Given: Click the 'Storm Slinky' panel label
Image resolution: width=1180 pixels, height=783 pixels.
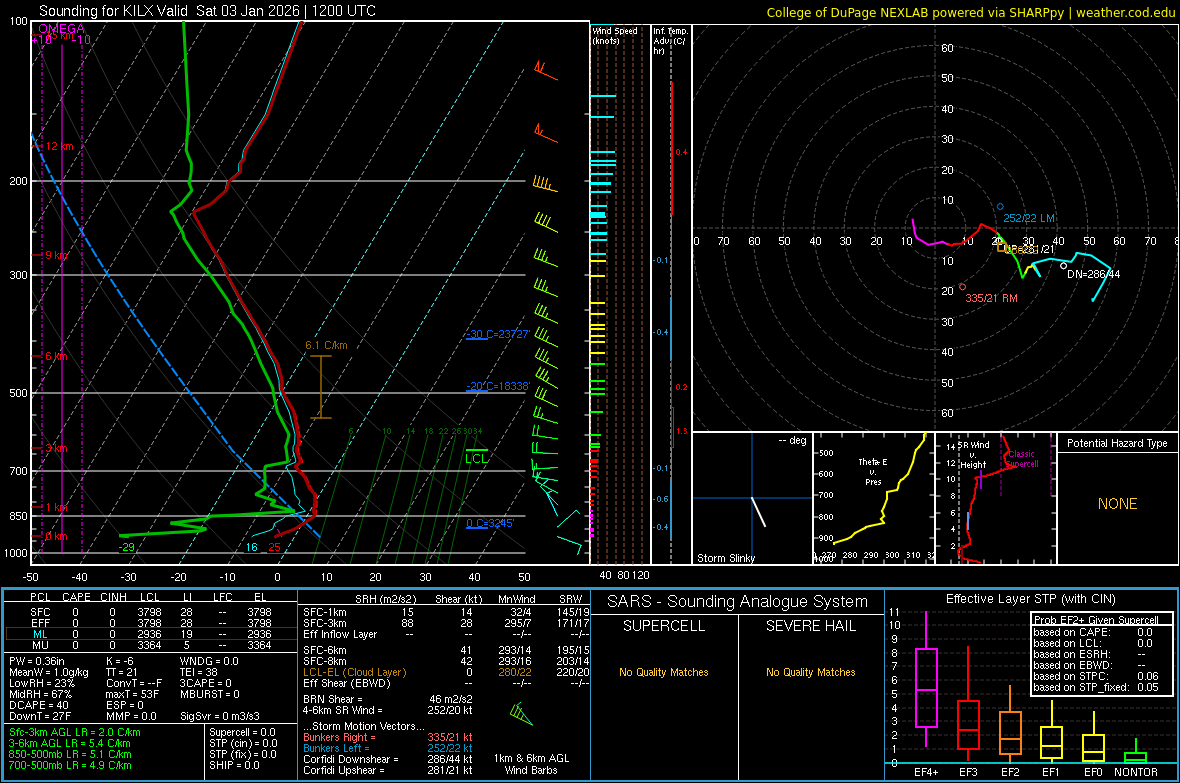Looking at the screenshot, I should click(725, 558).
